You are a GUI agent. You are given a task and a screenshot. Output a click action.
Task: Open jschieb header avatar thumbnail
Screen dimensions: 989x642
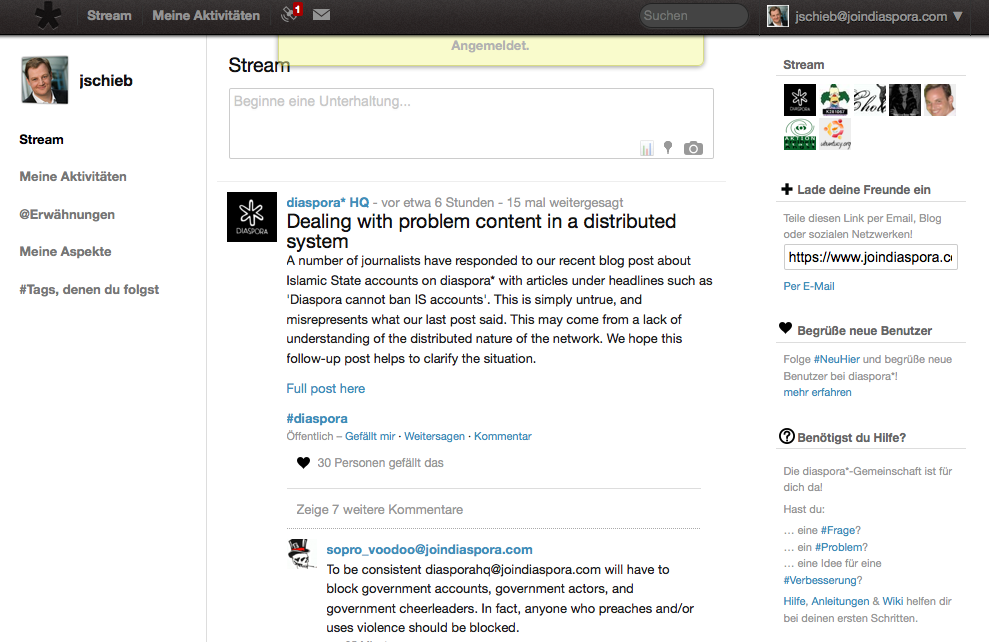[778, 16]
